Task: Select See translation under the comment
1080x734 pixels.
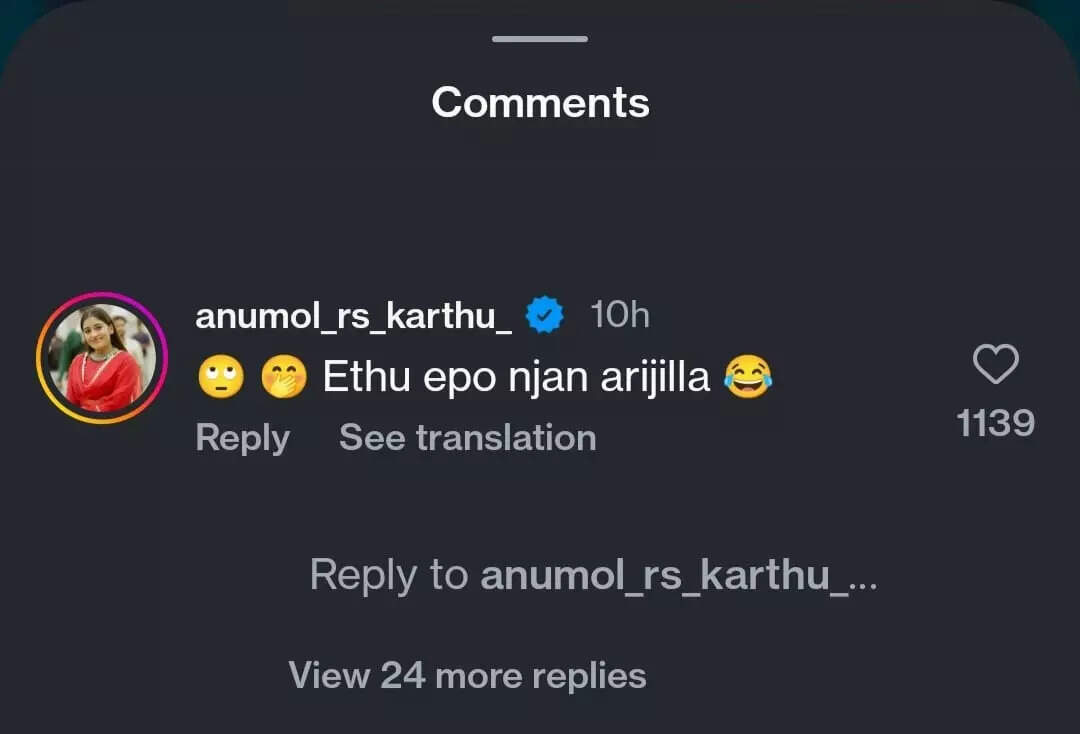Action: (x=468, y=438)
